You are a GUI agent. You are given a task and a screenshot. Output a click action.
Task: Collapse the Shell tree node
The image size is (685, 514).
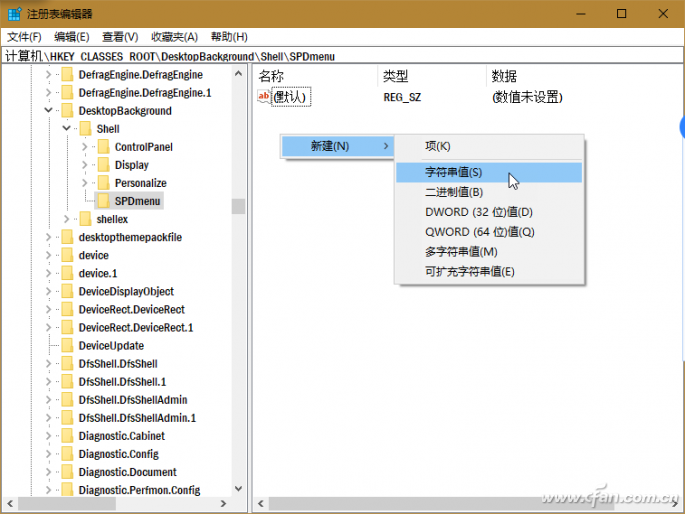[x=66, y=128]
